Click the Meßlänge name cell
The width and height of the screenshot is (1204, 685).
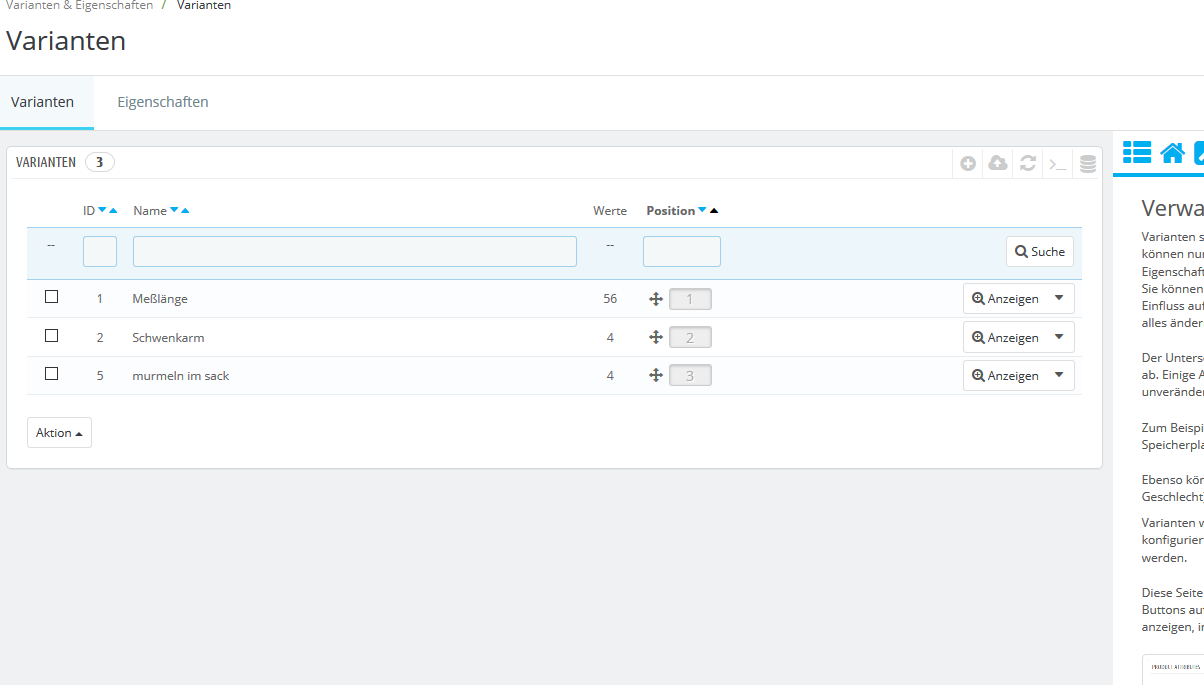point(160,298)
